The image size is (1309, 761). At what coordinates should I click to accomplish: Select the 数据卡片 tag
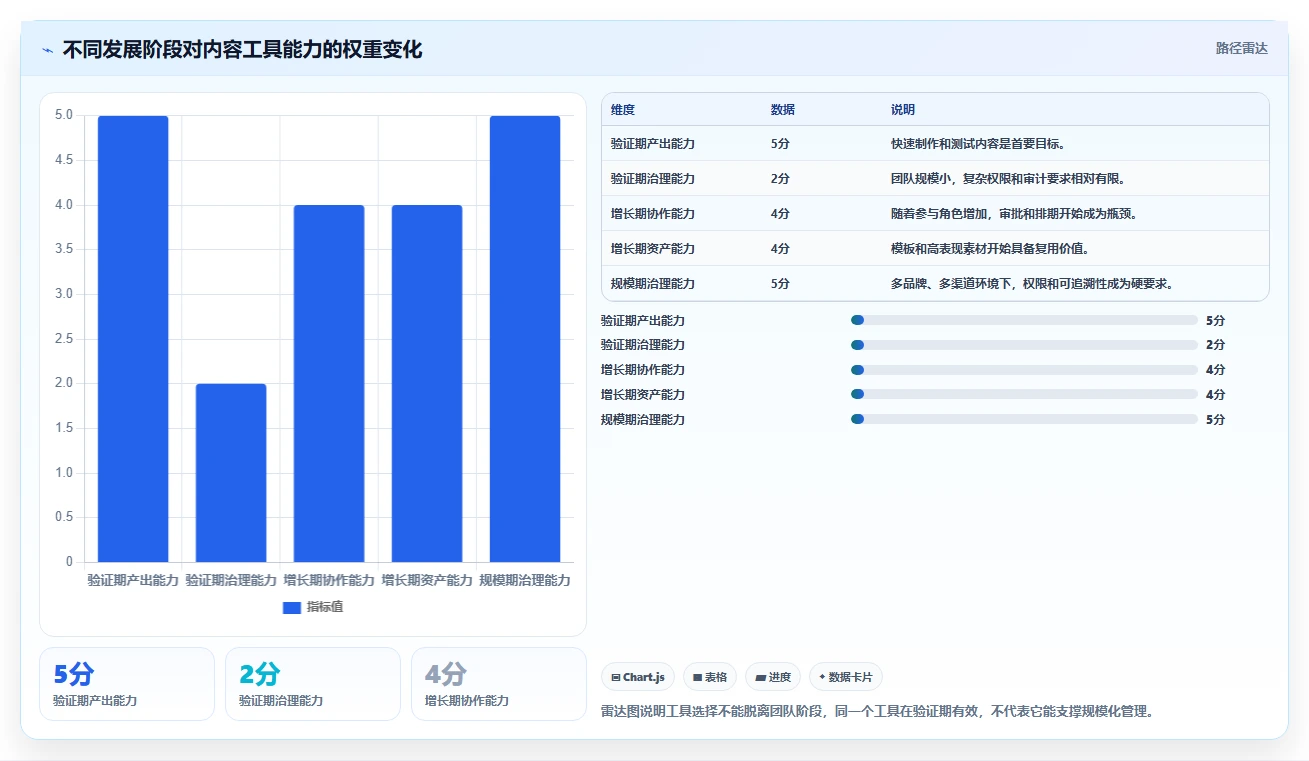(x=846, y=677)
